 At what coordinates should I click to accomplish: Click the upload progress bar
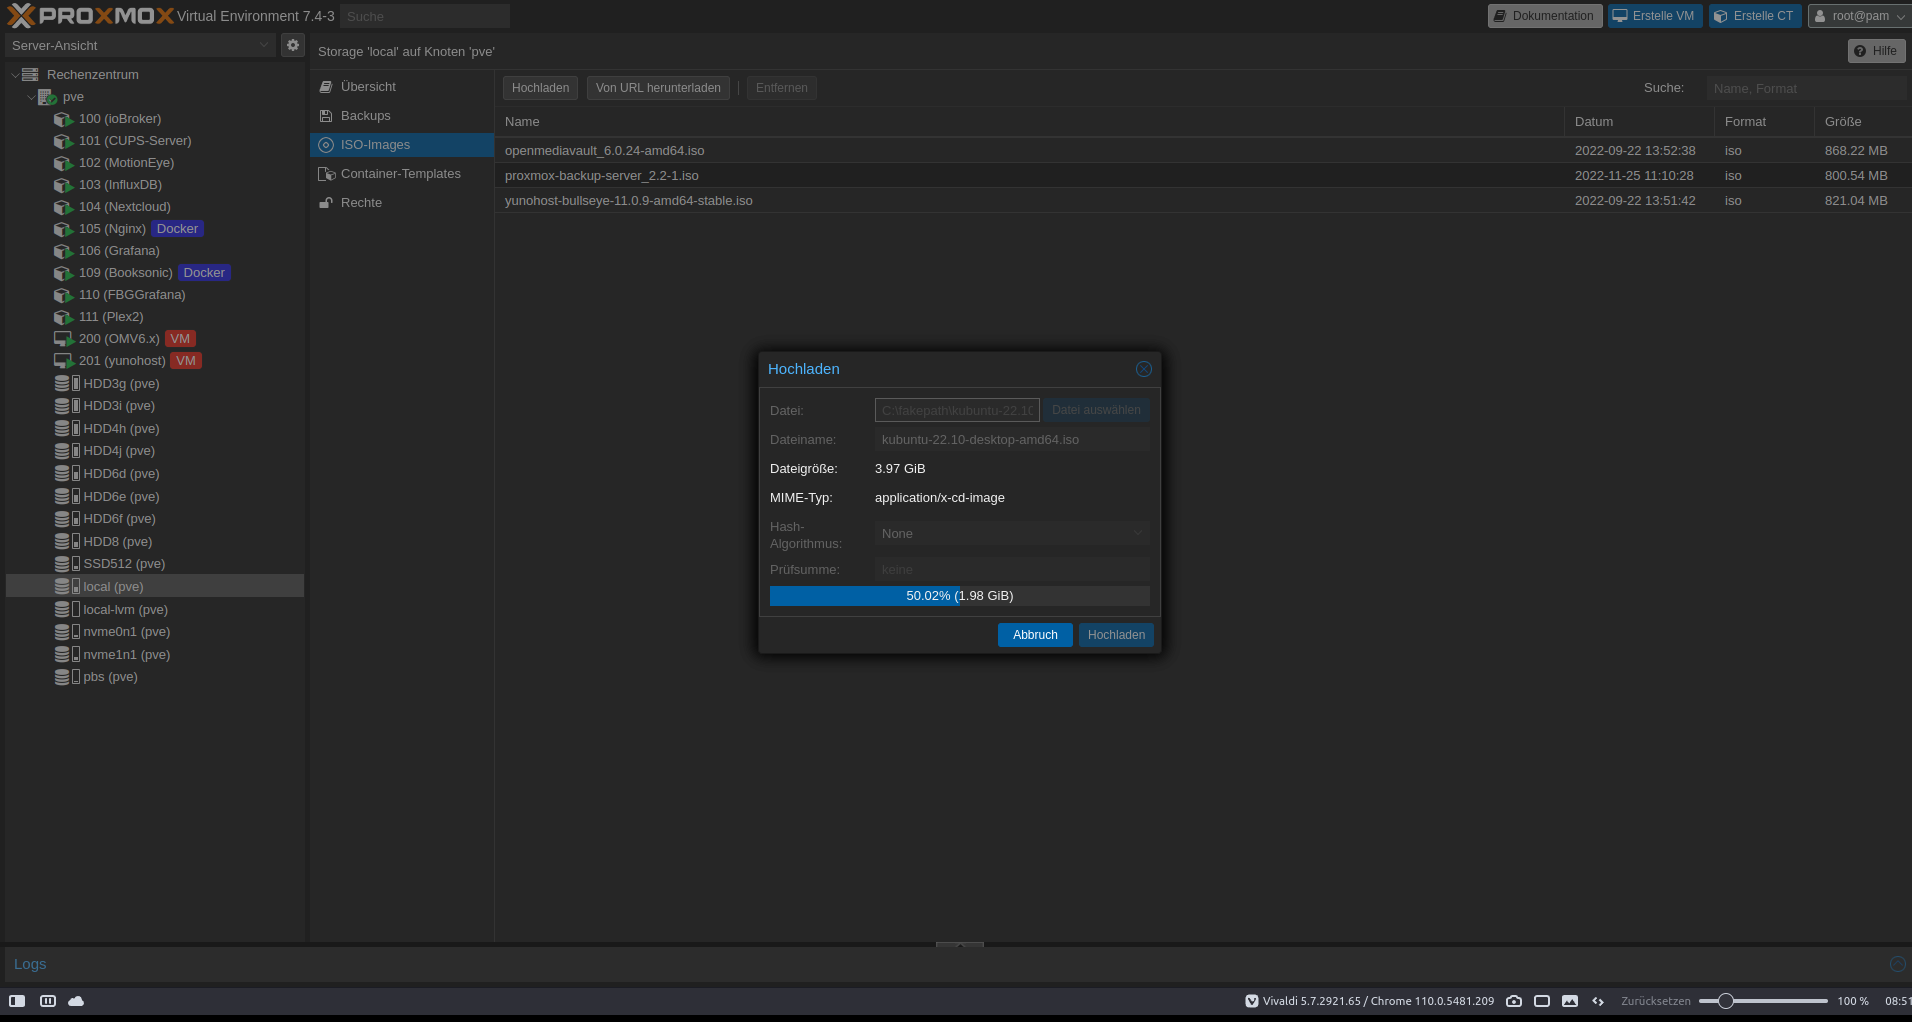960,596
